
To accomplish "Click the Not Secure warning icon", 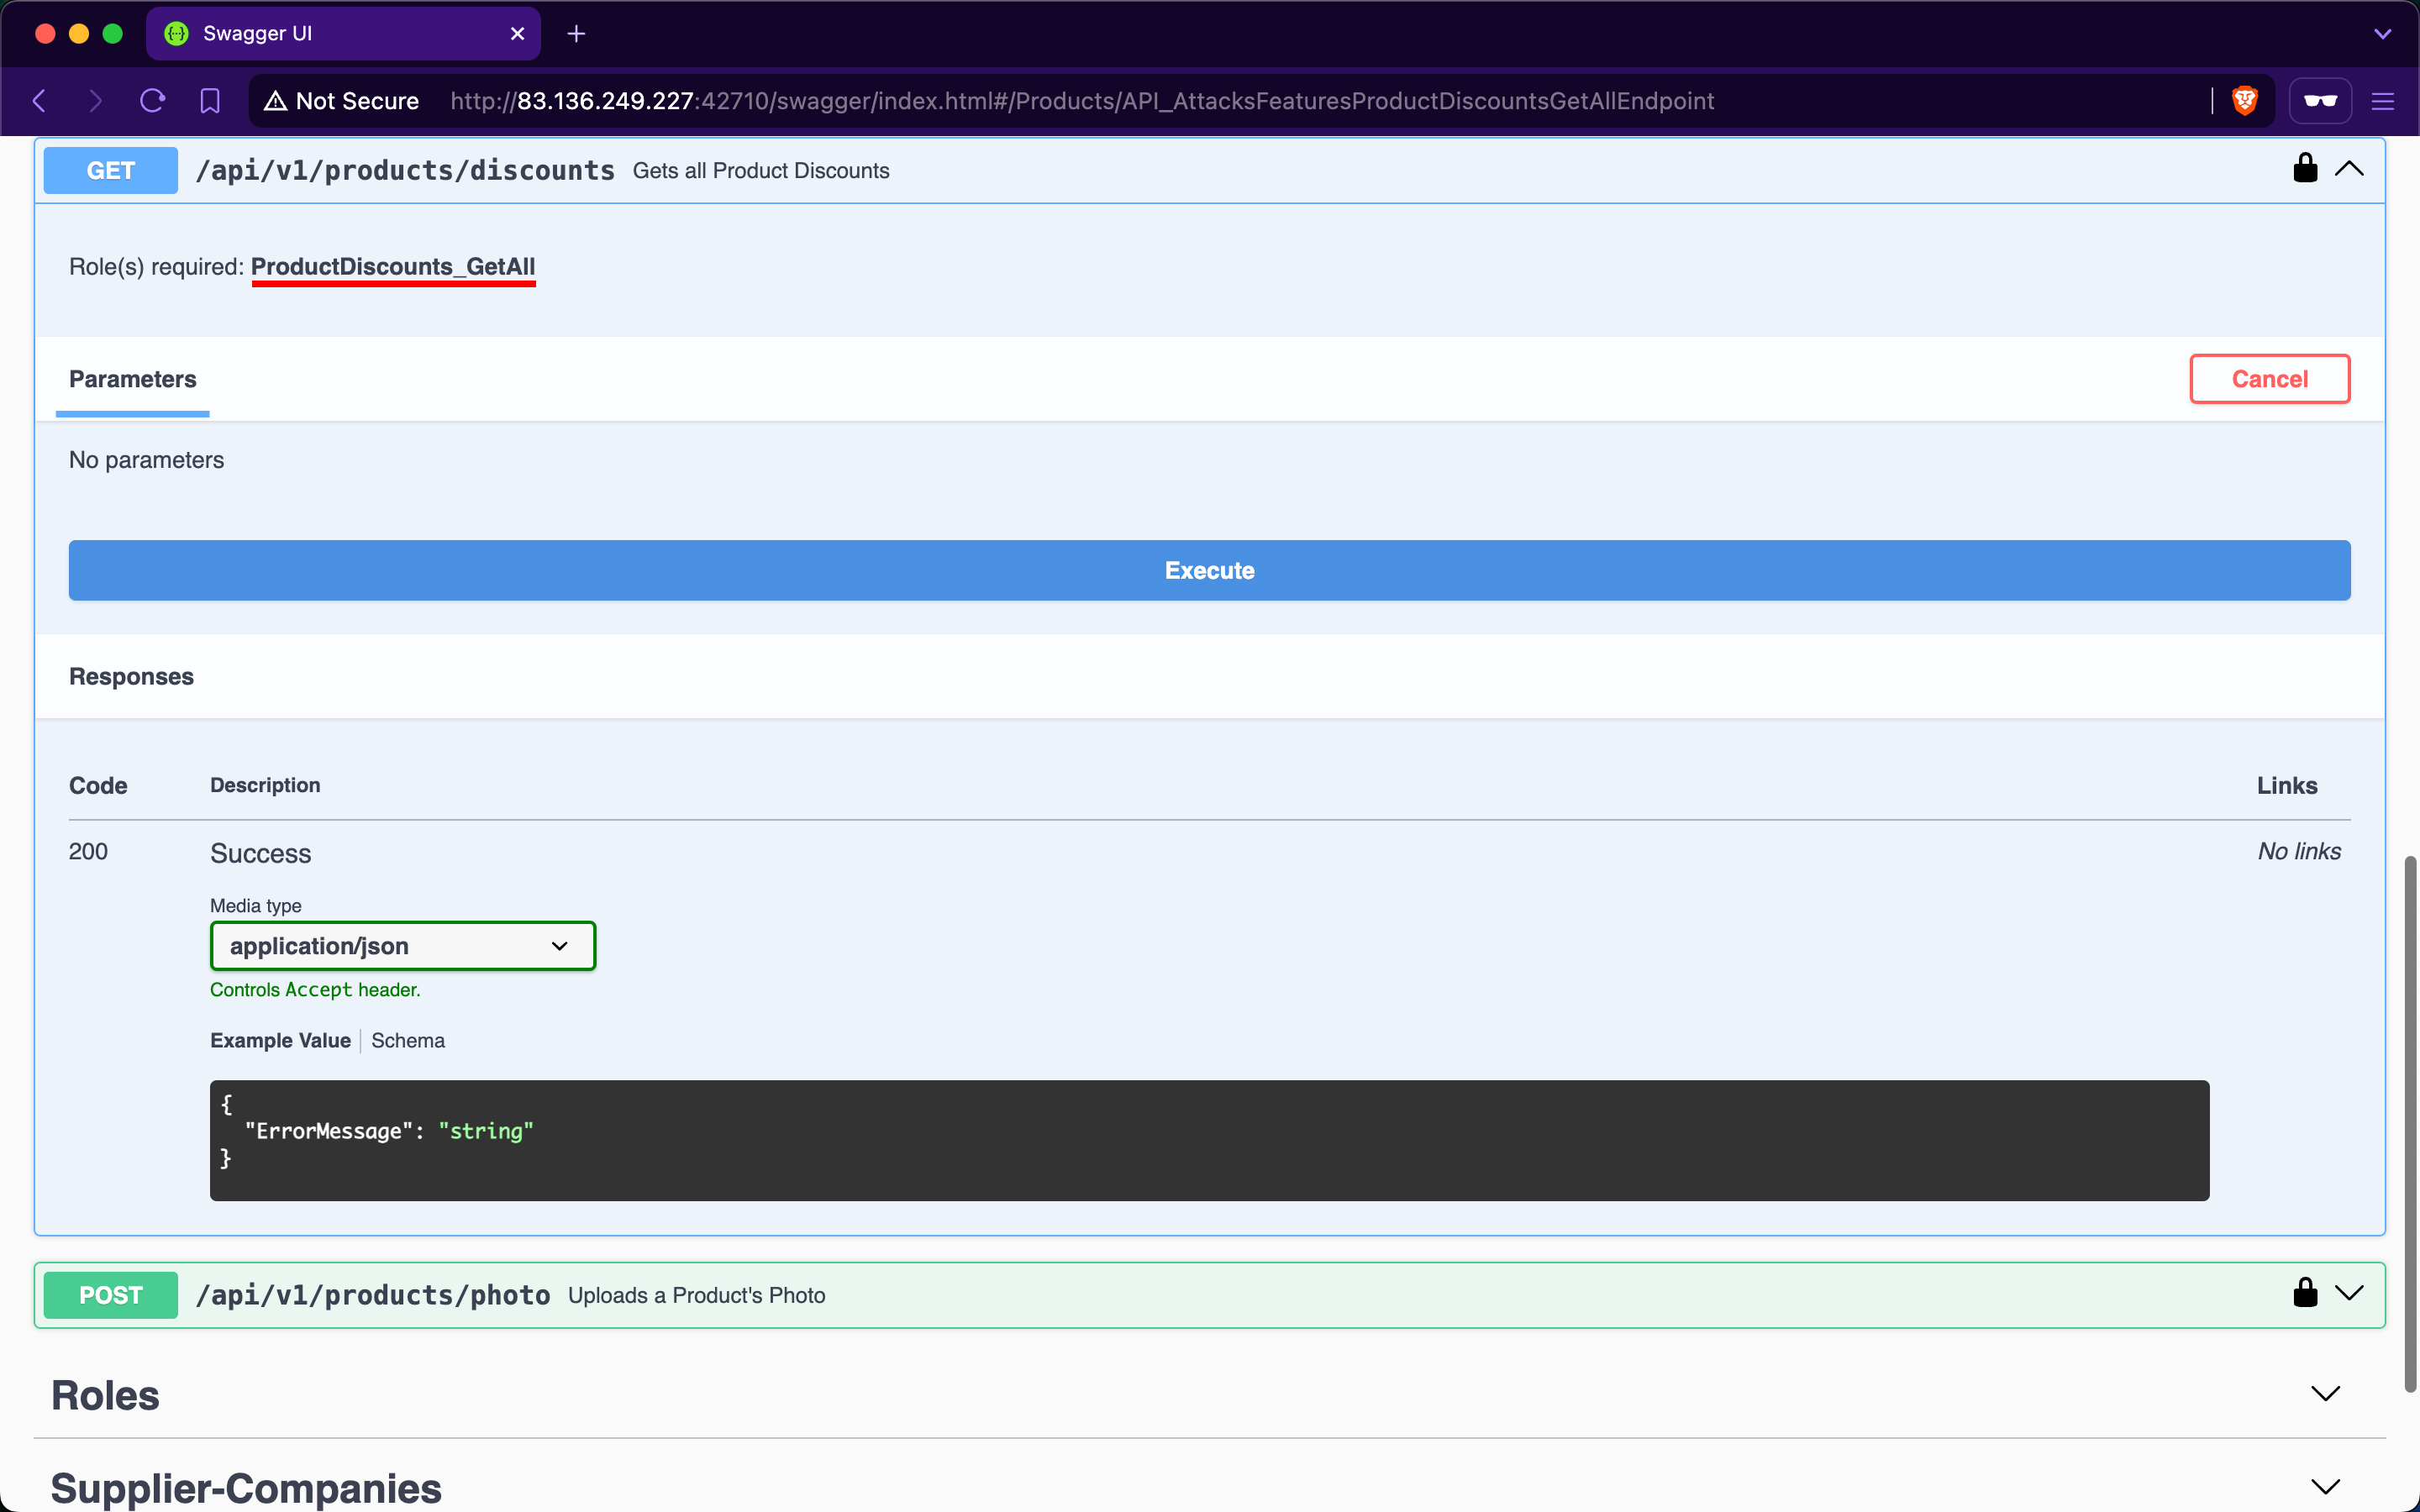I will (276, 101).
